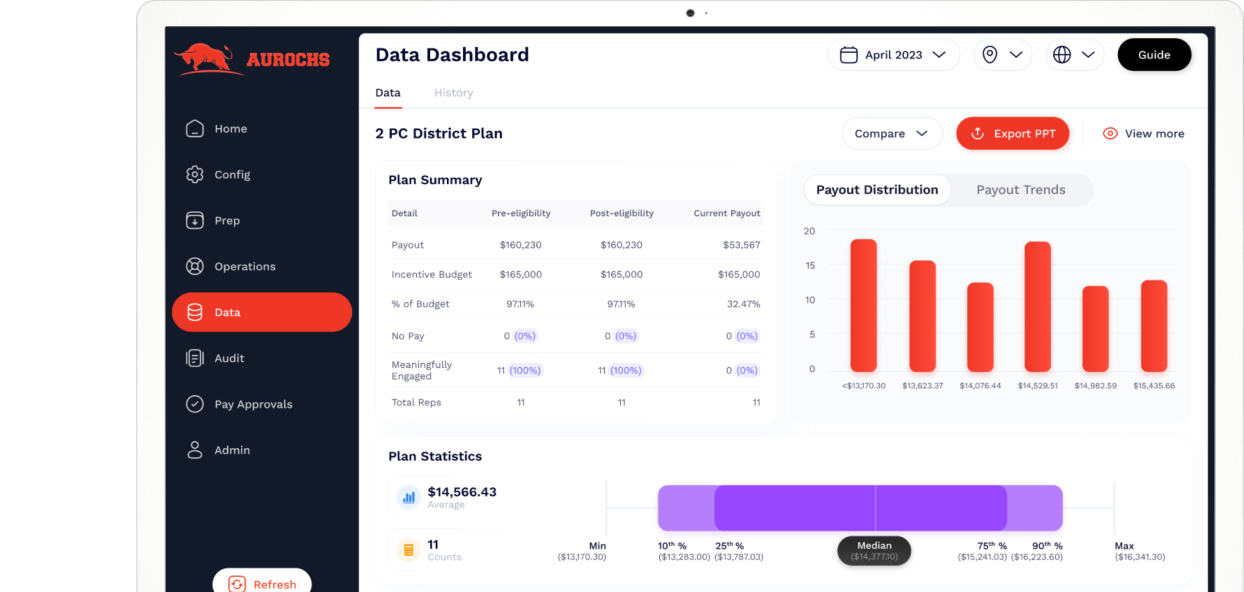Switch to the History tab
The width and height of the screenshot is (1244, 592).
(x=453, y=93)
